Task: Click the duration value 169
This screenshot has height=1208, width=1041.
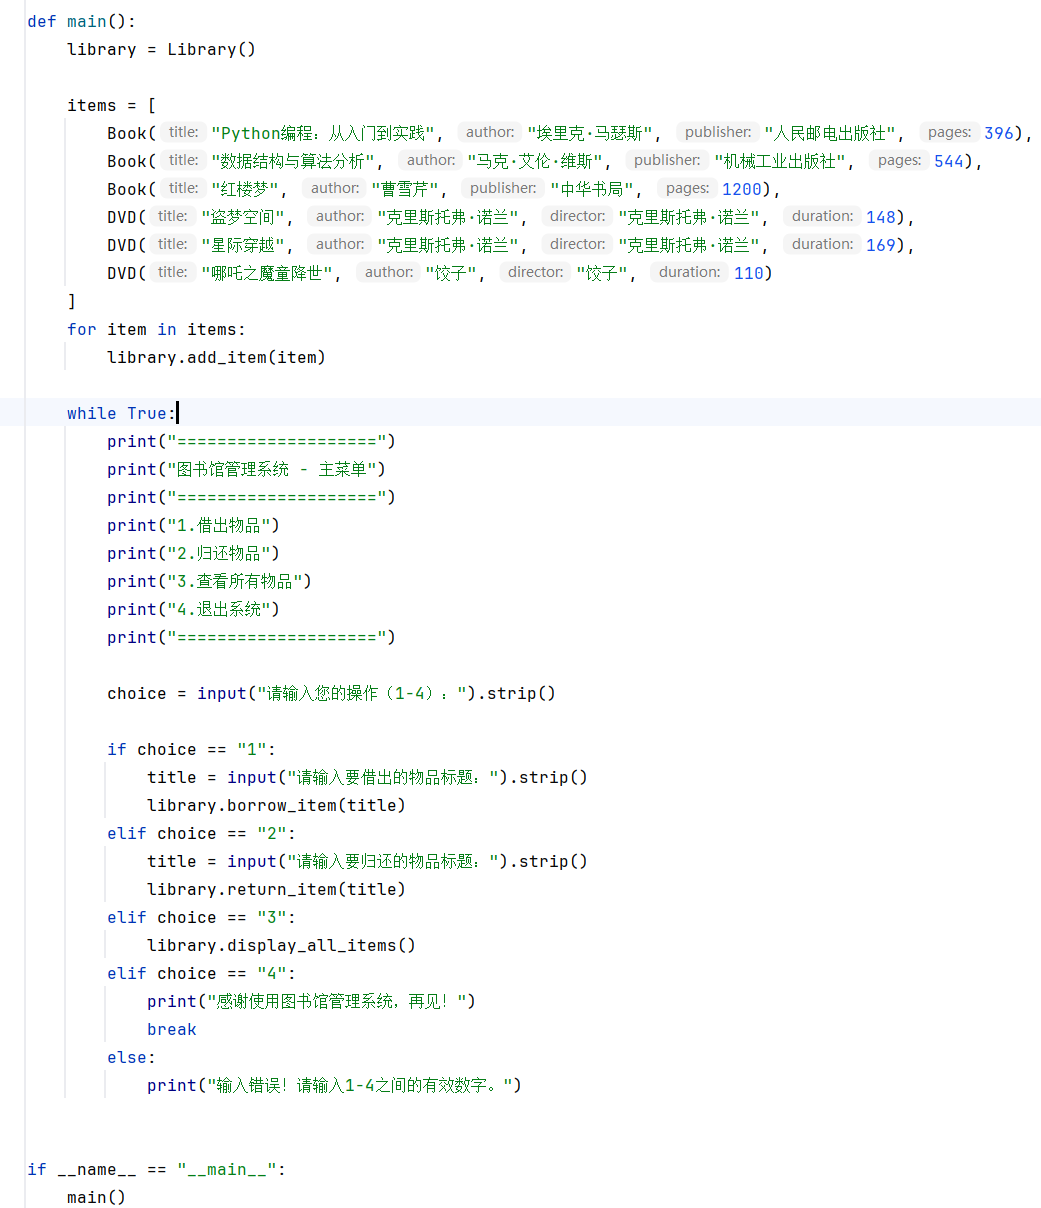Action: 881,245
